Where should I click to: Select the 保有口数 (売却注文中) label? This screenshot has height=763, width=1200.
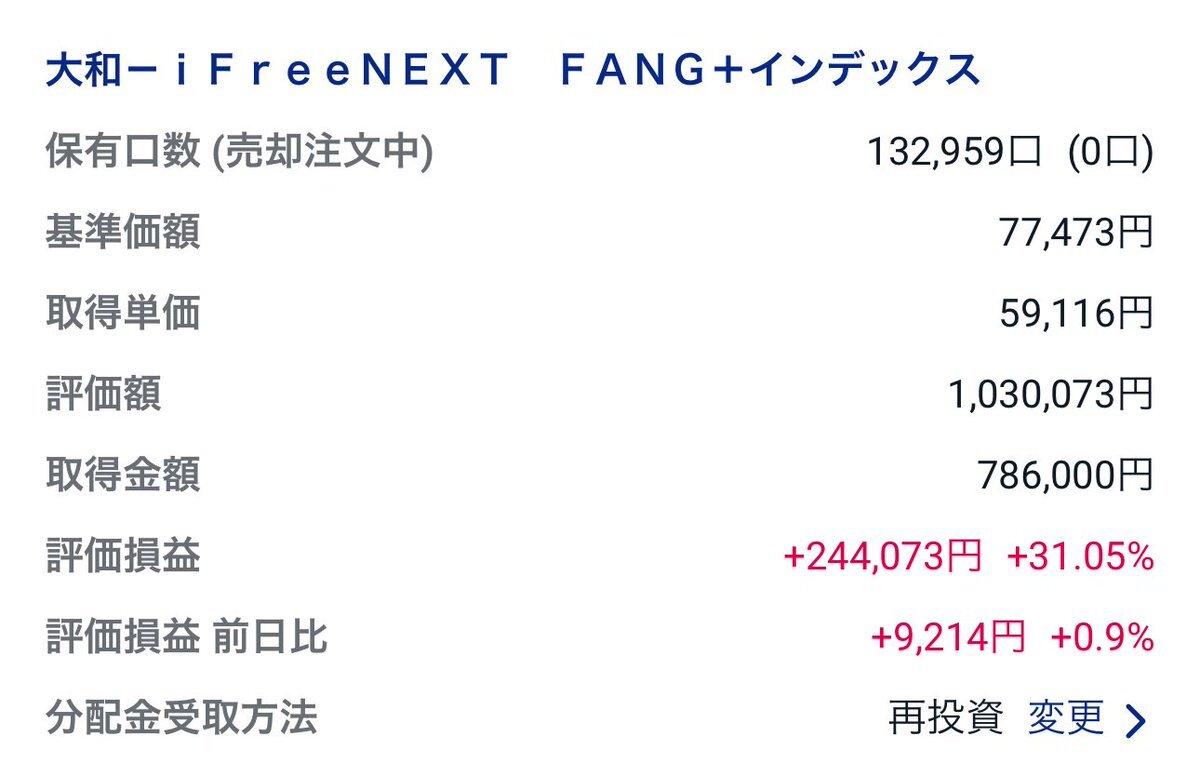pyautogui.click(x=239, y=152)
